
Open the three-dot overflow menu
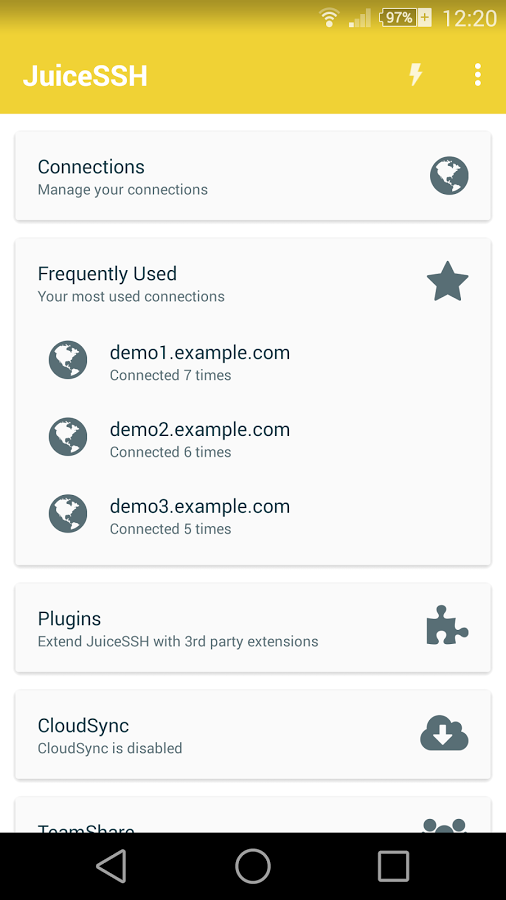pos(477,75)
